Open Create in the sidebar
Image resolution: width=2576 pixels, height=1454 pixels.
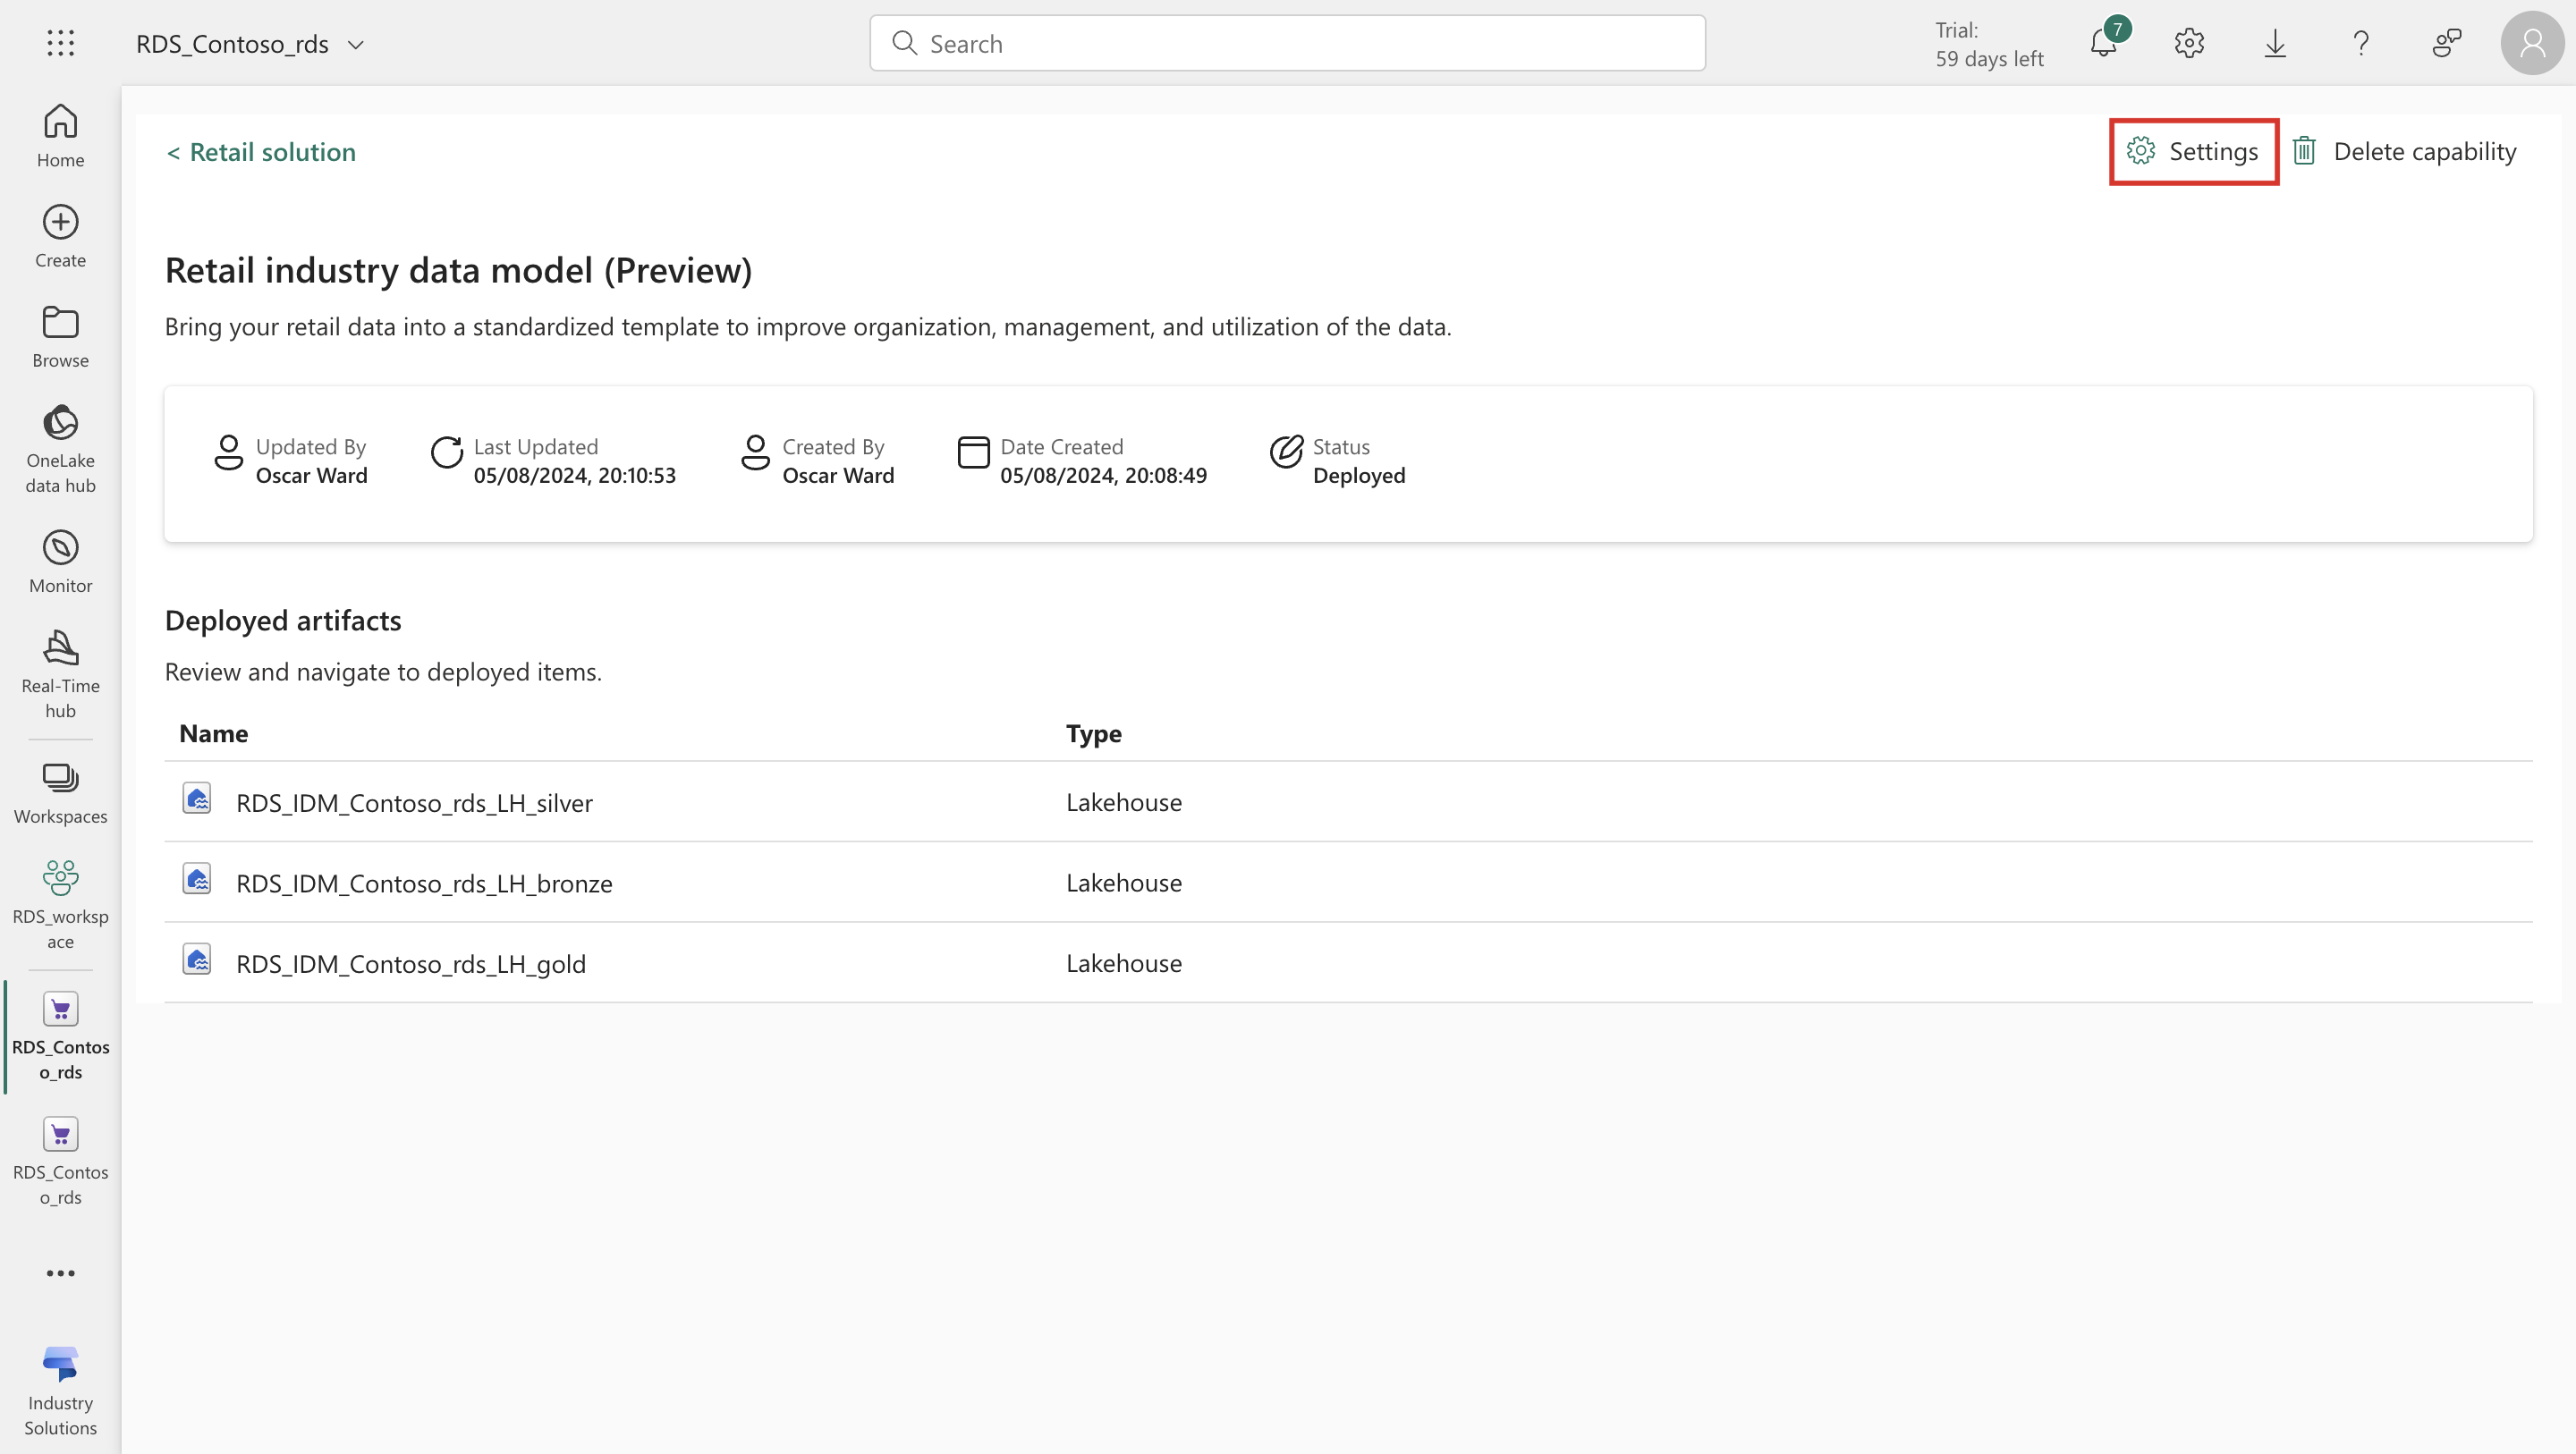pyautogui.click(x=60, y=236)
